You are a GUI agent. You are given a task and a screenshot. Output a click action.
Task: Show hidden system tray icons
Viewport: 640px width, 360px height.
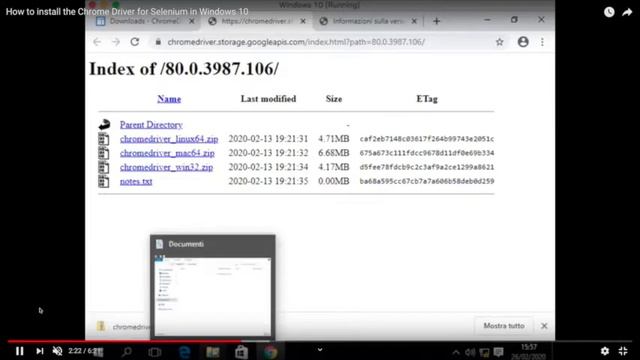456,352
